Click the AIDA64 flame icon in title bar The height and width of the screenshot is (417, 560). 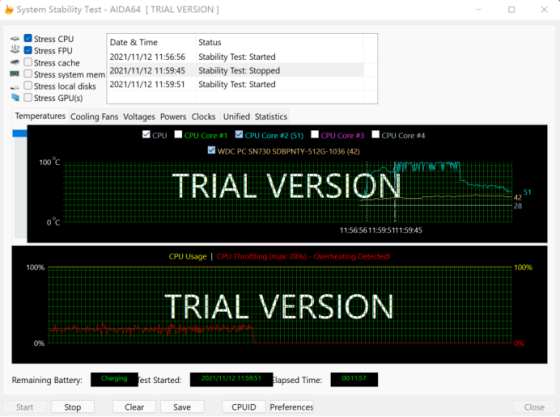click(9, 10)
